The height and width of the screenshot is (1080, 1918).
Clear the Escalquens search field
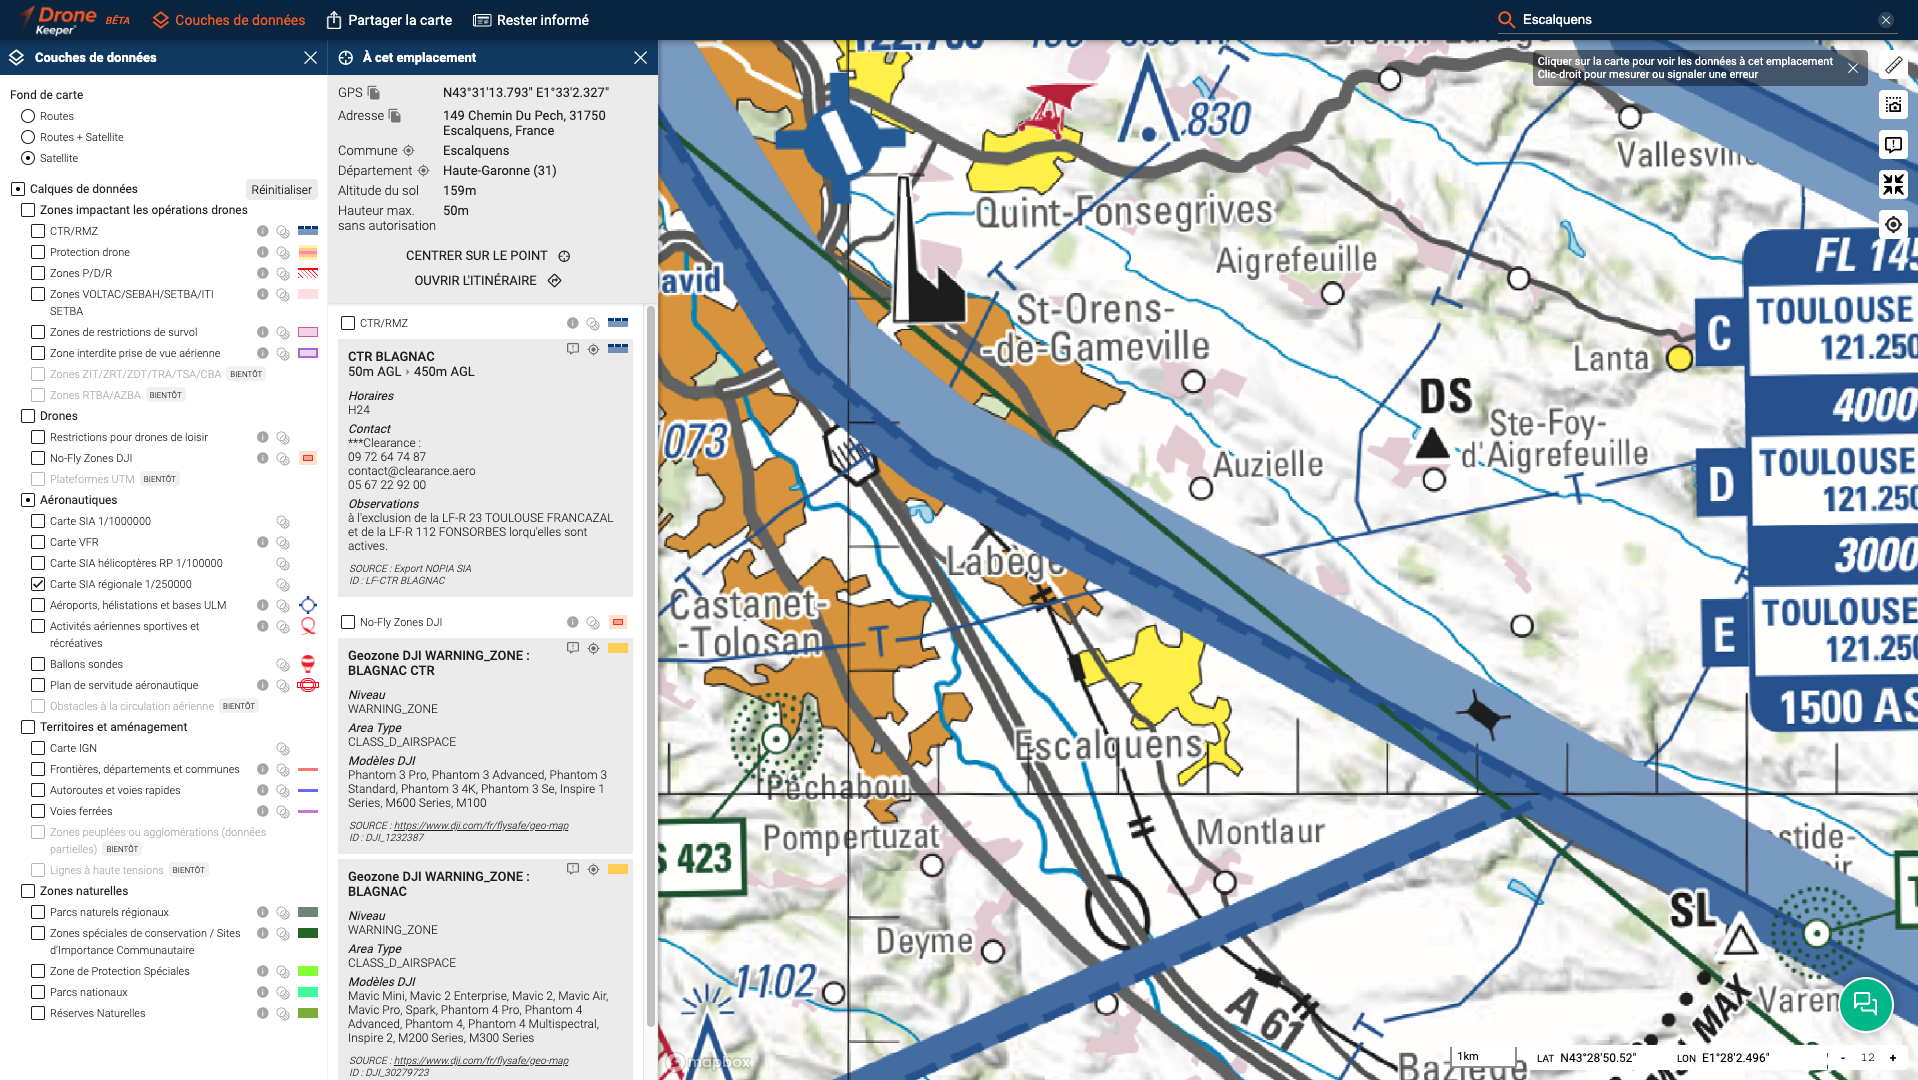[1885, 20]
